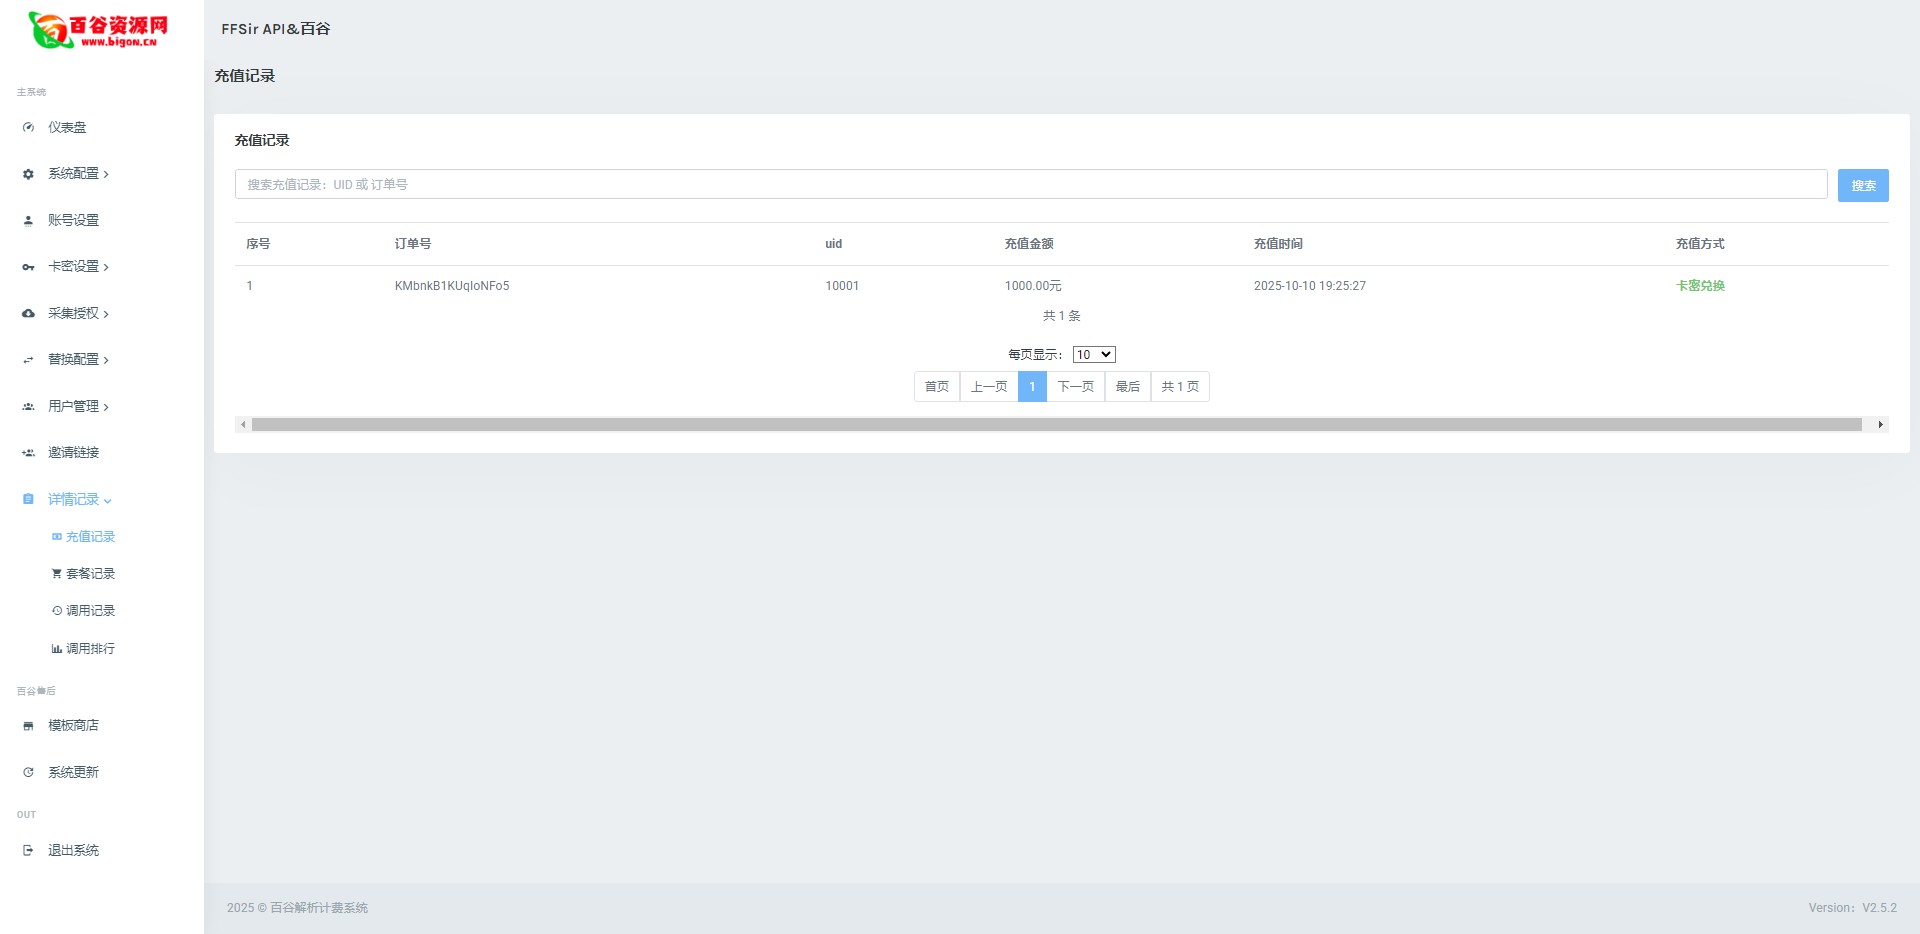Click the Baigu Resource Network logo

(x=98, y=29)
